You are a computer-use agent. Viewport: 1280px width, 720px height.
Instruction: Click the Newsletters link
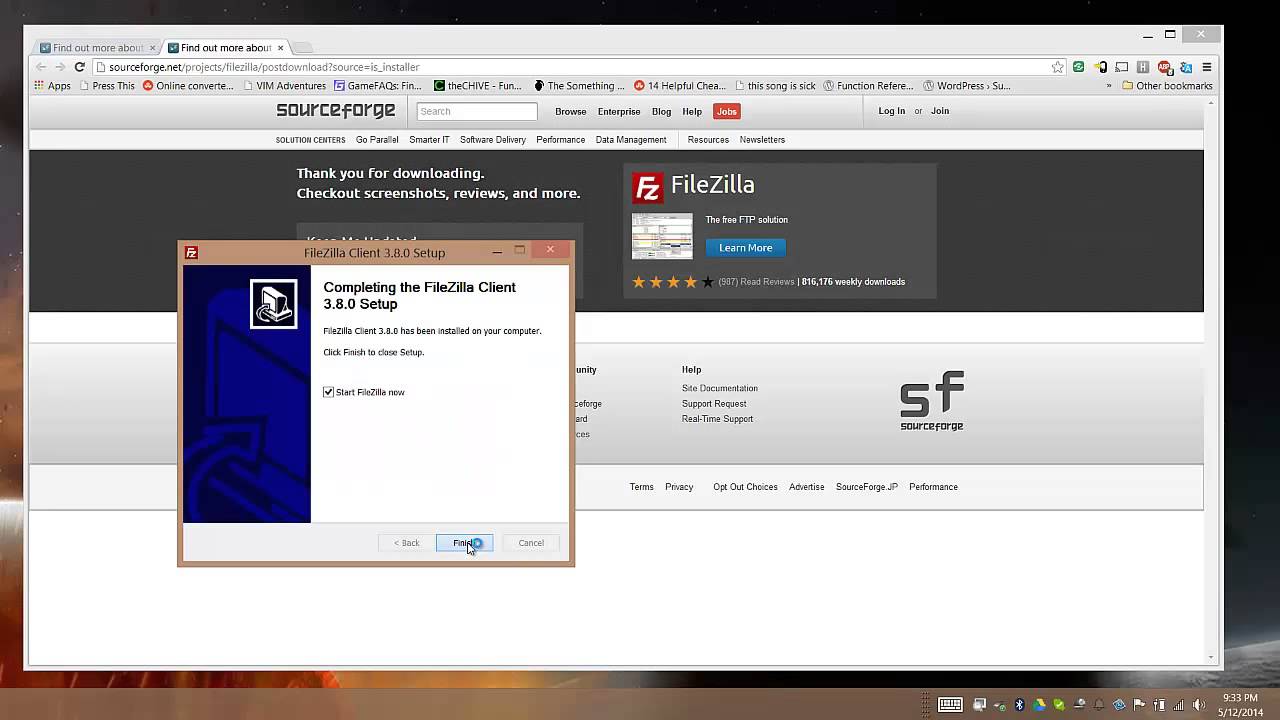click(762, 140)
